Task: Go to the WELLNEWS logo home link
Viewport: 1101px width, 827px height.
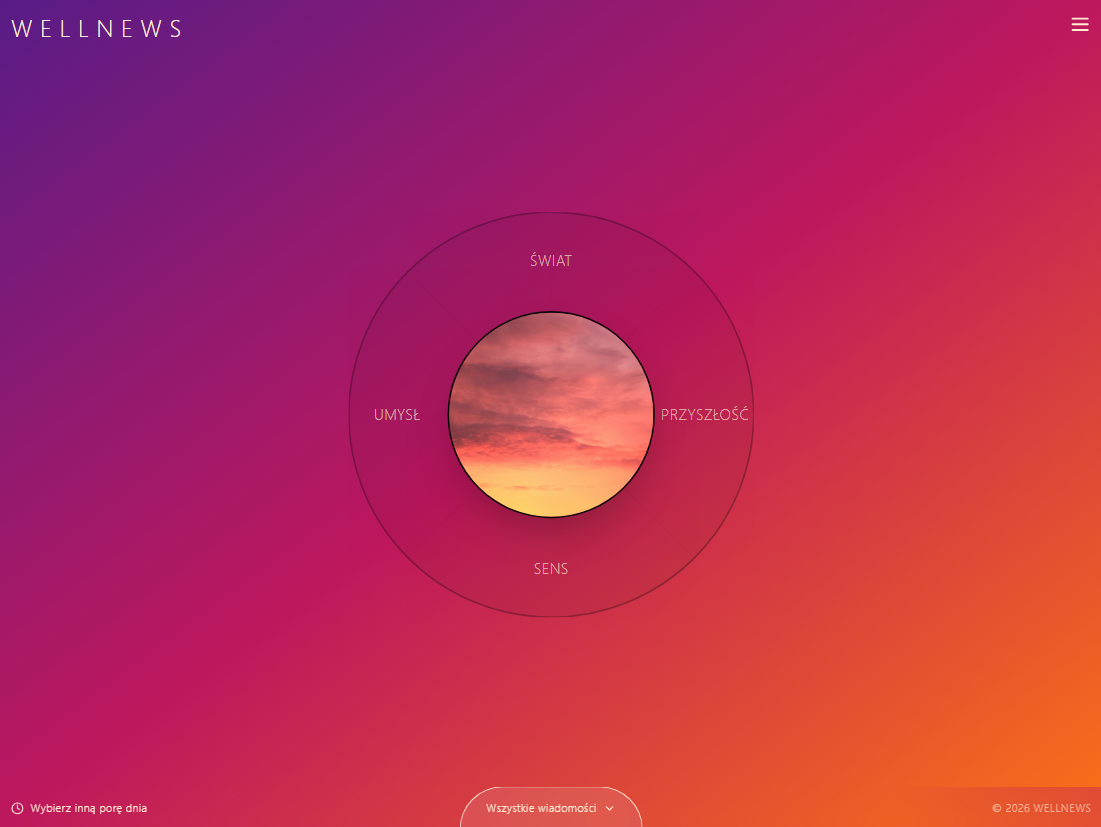Action: (97, 29)
